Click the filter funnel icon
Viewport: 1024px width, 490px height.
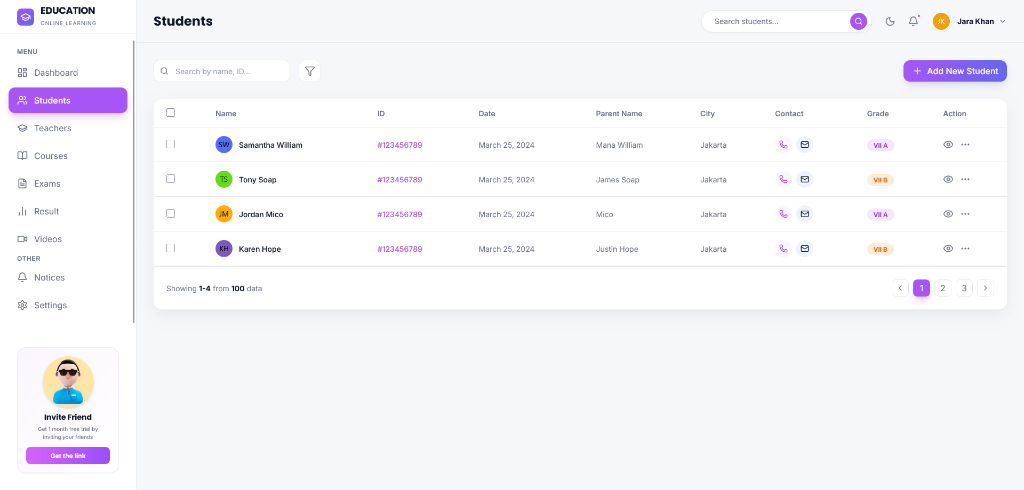[310, 71]
